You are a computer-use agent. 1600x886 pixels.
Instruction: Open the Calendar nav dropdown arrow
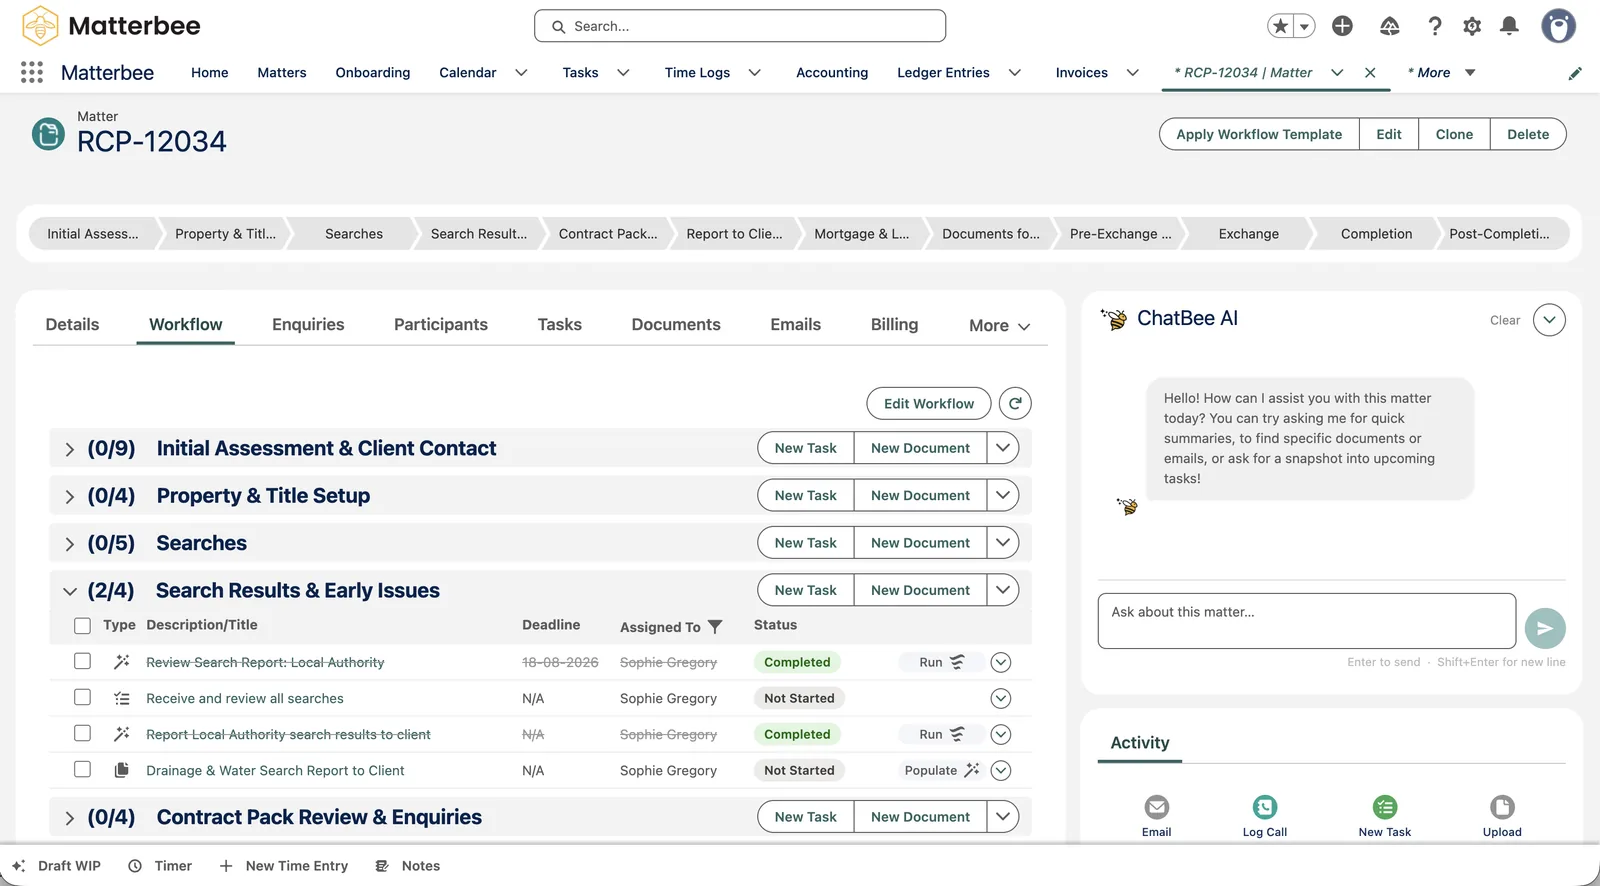point(521,73)
